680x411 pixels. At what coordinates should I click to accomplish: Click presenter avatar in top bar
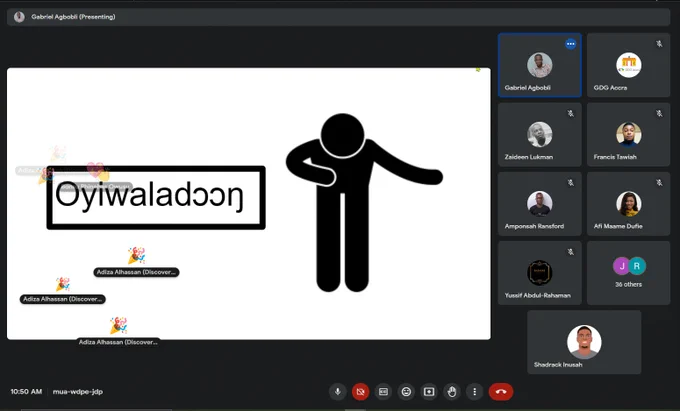pyautogui.click(x=19, y=17)
